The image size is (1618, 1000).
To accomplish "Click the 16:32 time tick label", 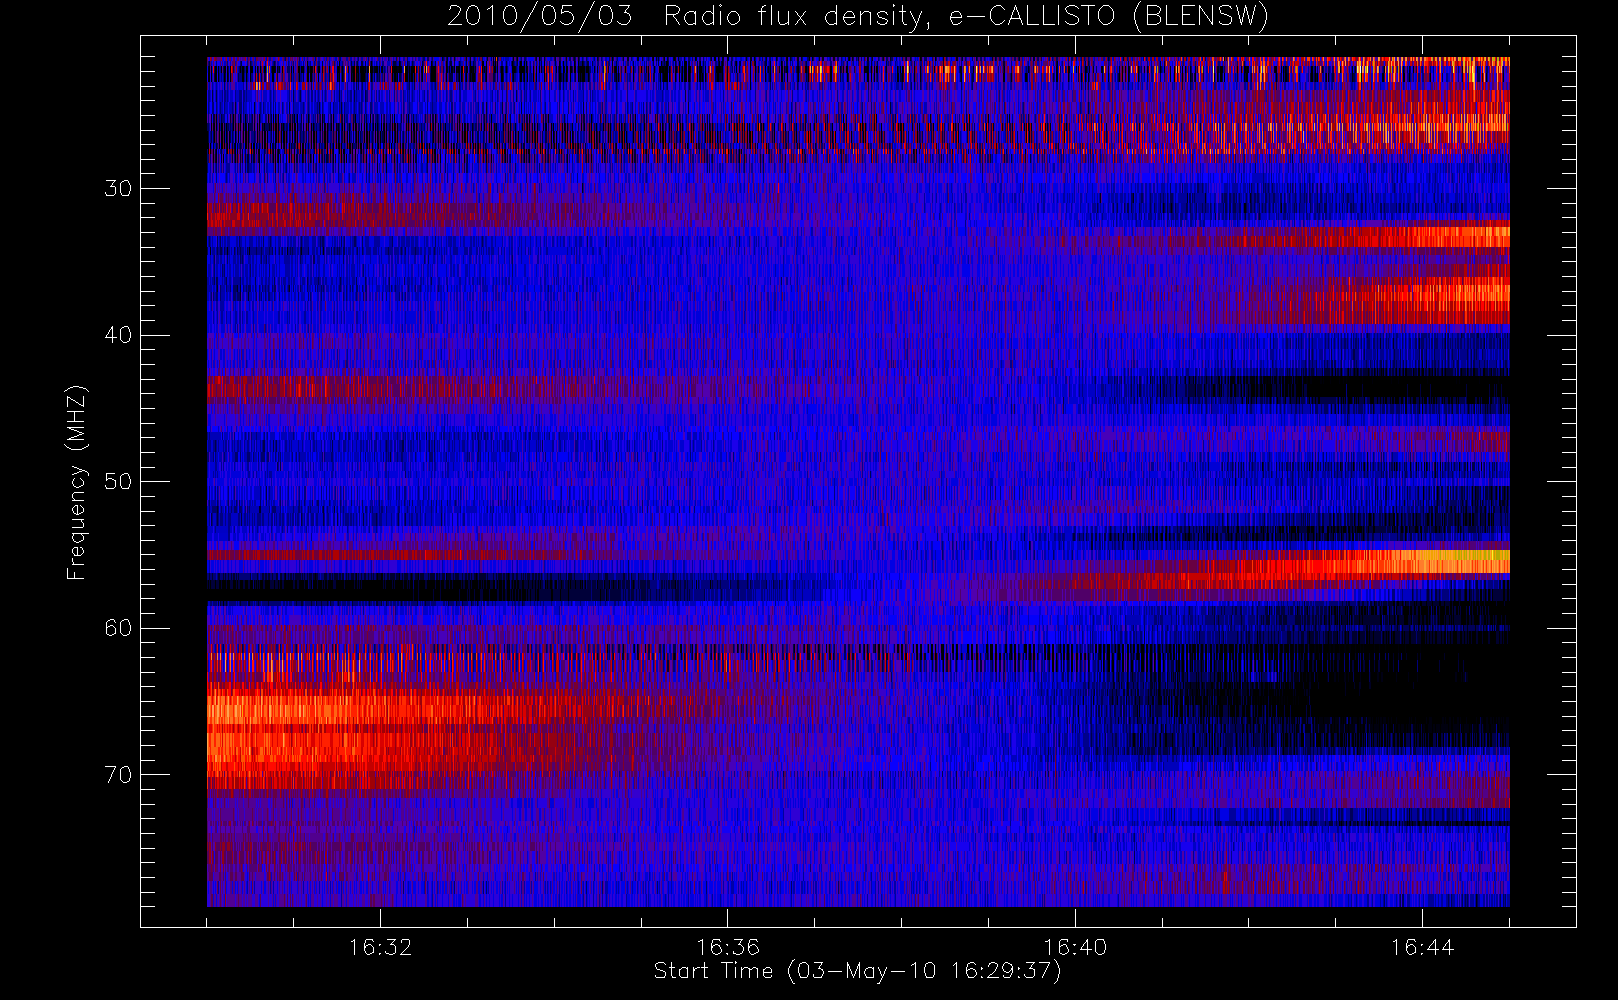I will [x=380, y=947].
